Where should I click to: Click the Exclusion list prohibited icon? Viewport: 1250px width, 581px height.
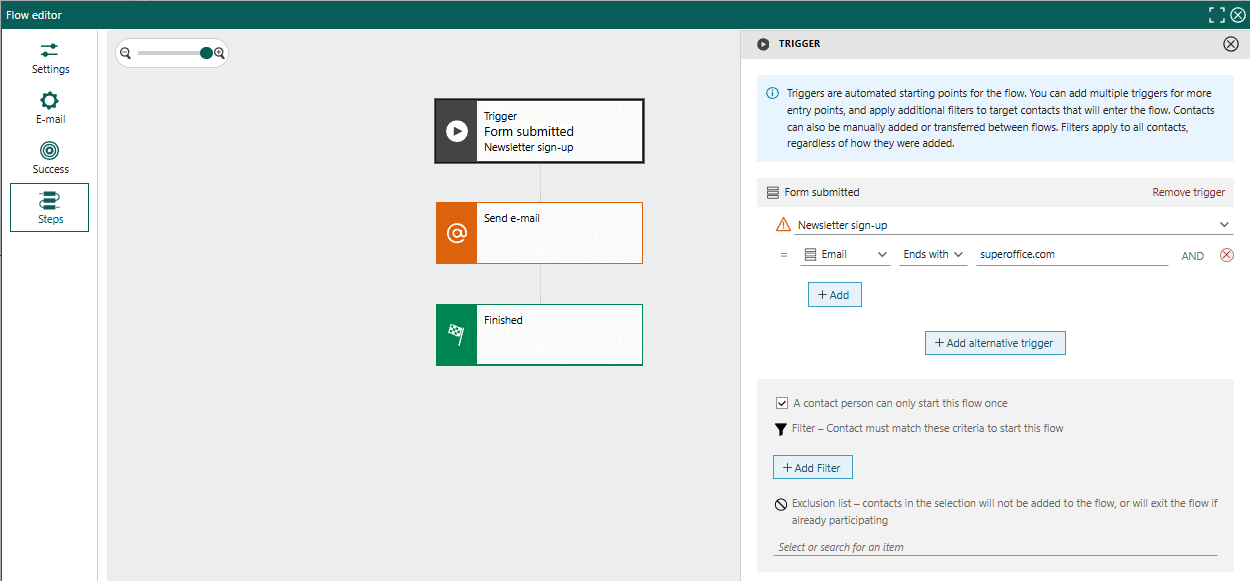click(x=781, y=504)
